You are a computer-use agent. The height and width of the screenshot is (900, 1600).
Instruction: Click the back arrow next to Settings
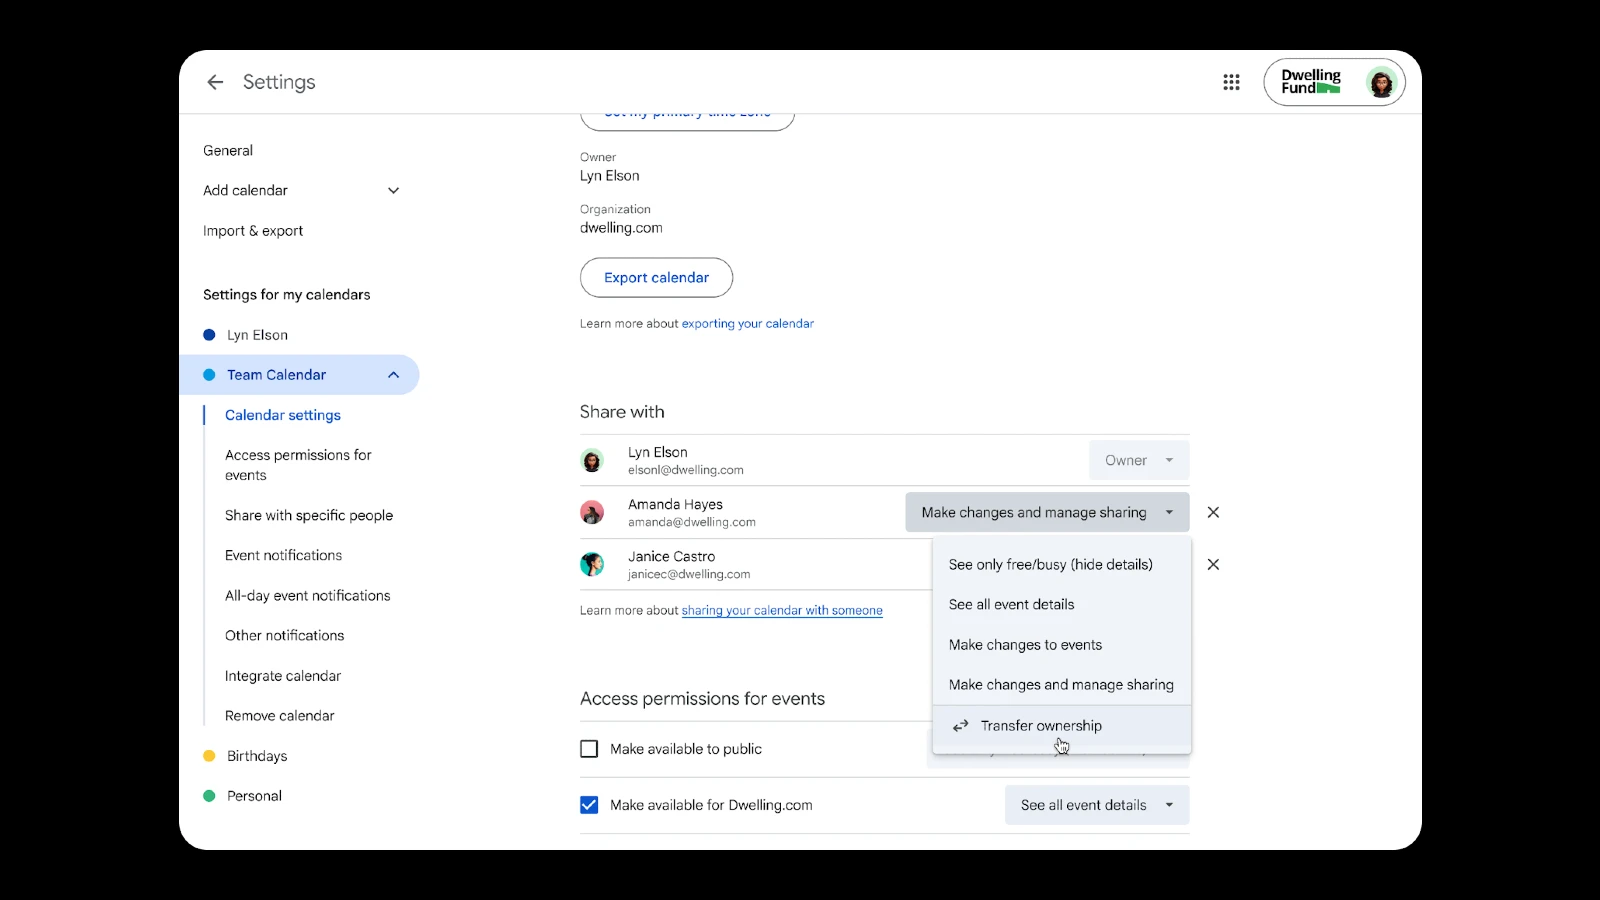(x=215, y=82)
